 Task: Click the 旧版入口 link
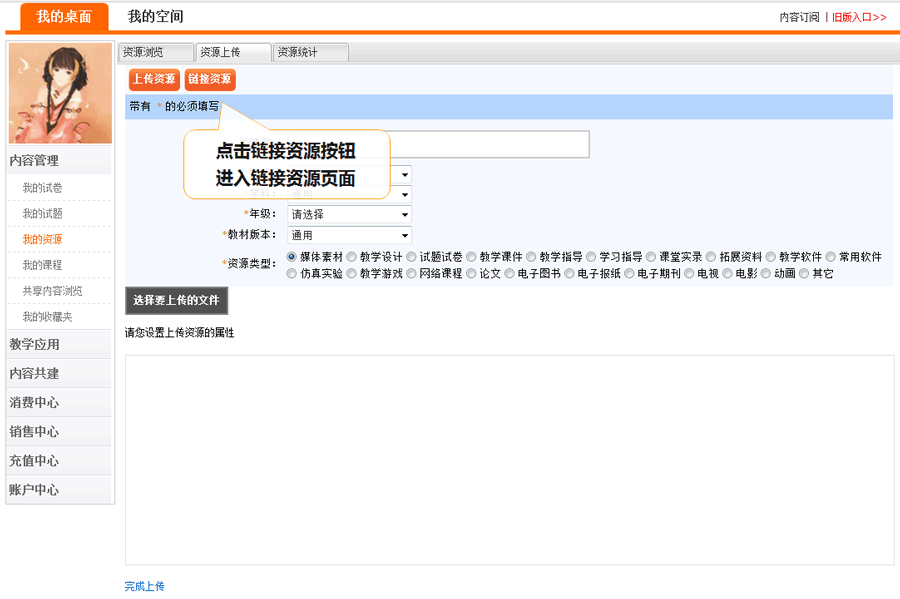coord(859,17)
